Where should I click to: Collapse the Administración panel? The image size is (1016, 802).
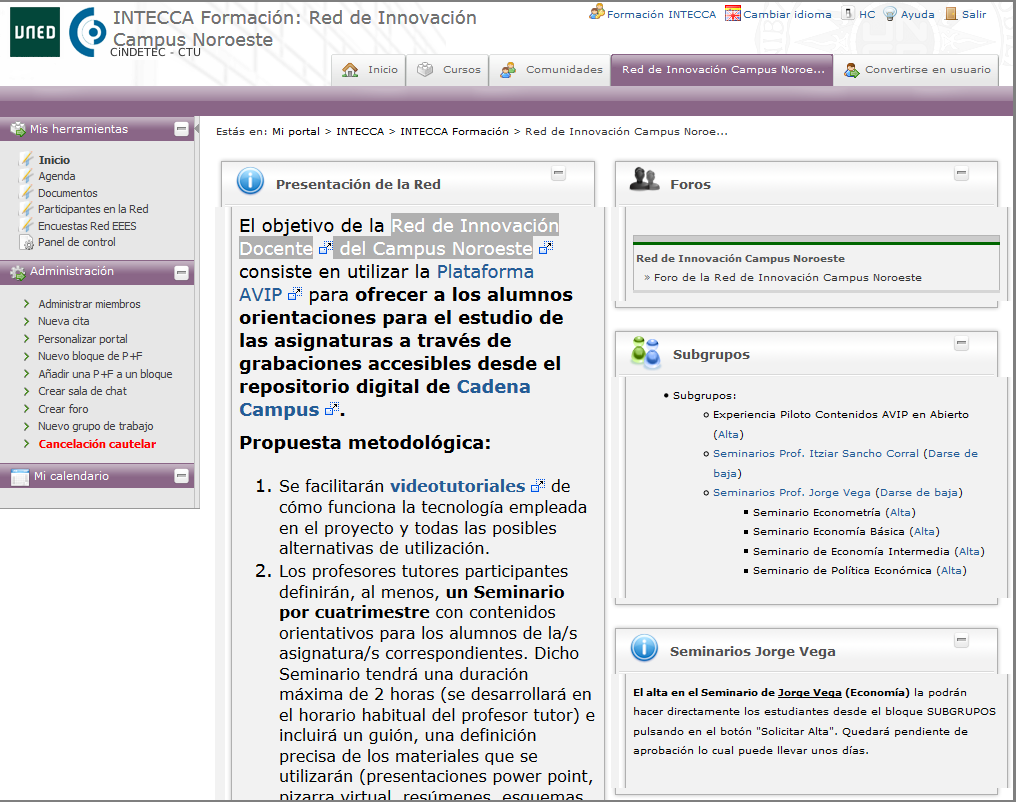click(x=181, y=273)
